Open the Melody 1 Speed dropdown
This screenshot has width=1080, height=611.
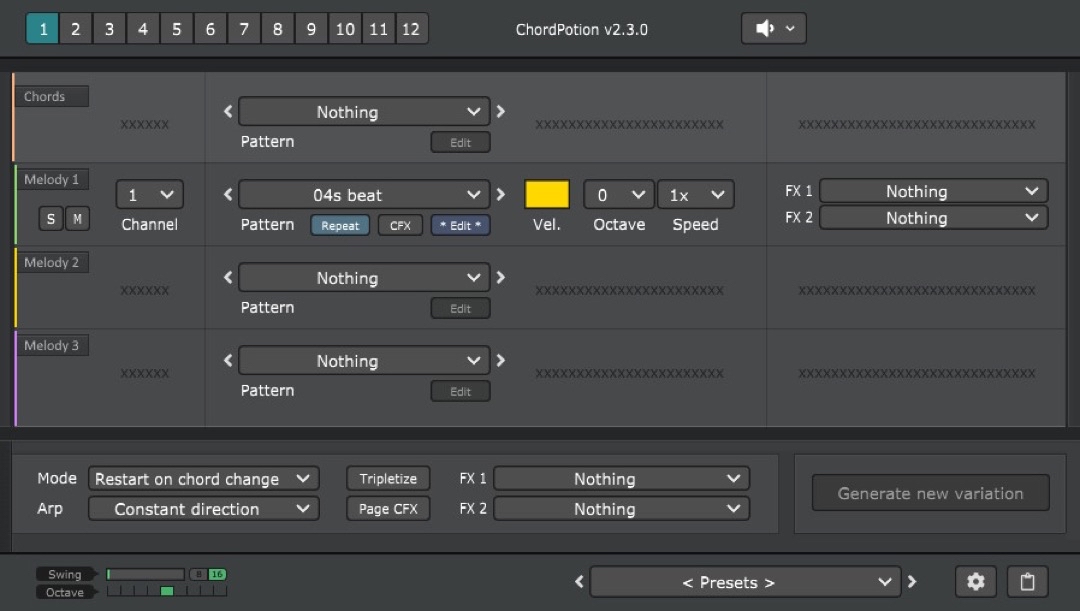(695, 195)
